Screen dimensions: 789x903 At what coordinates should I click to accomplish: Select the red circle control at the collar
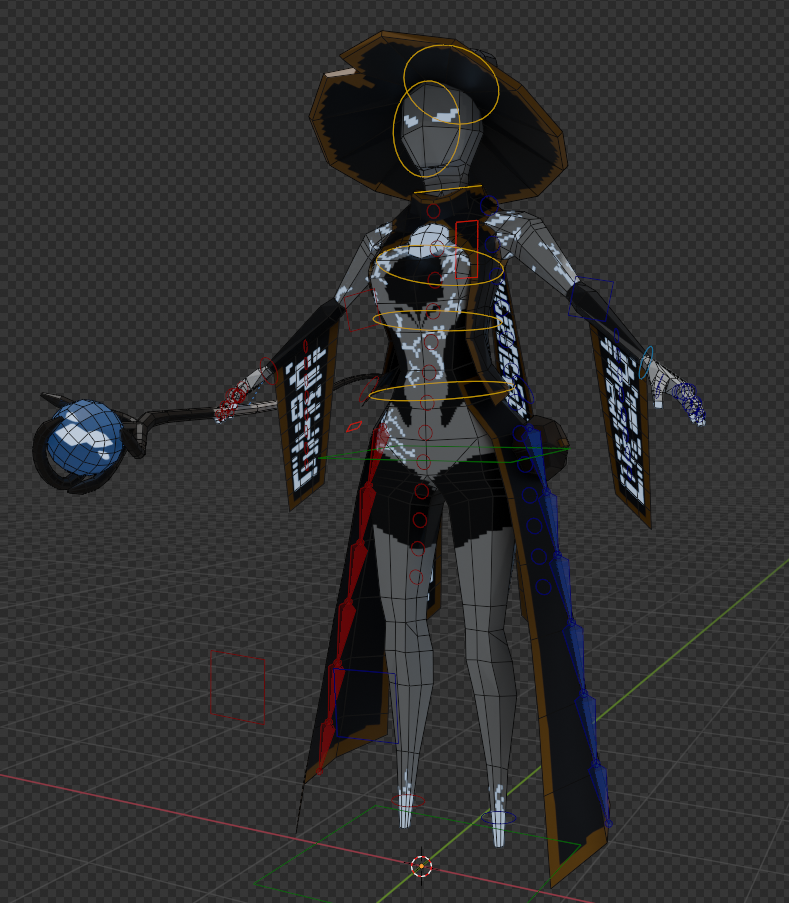(x=434, y=211)
